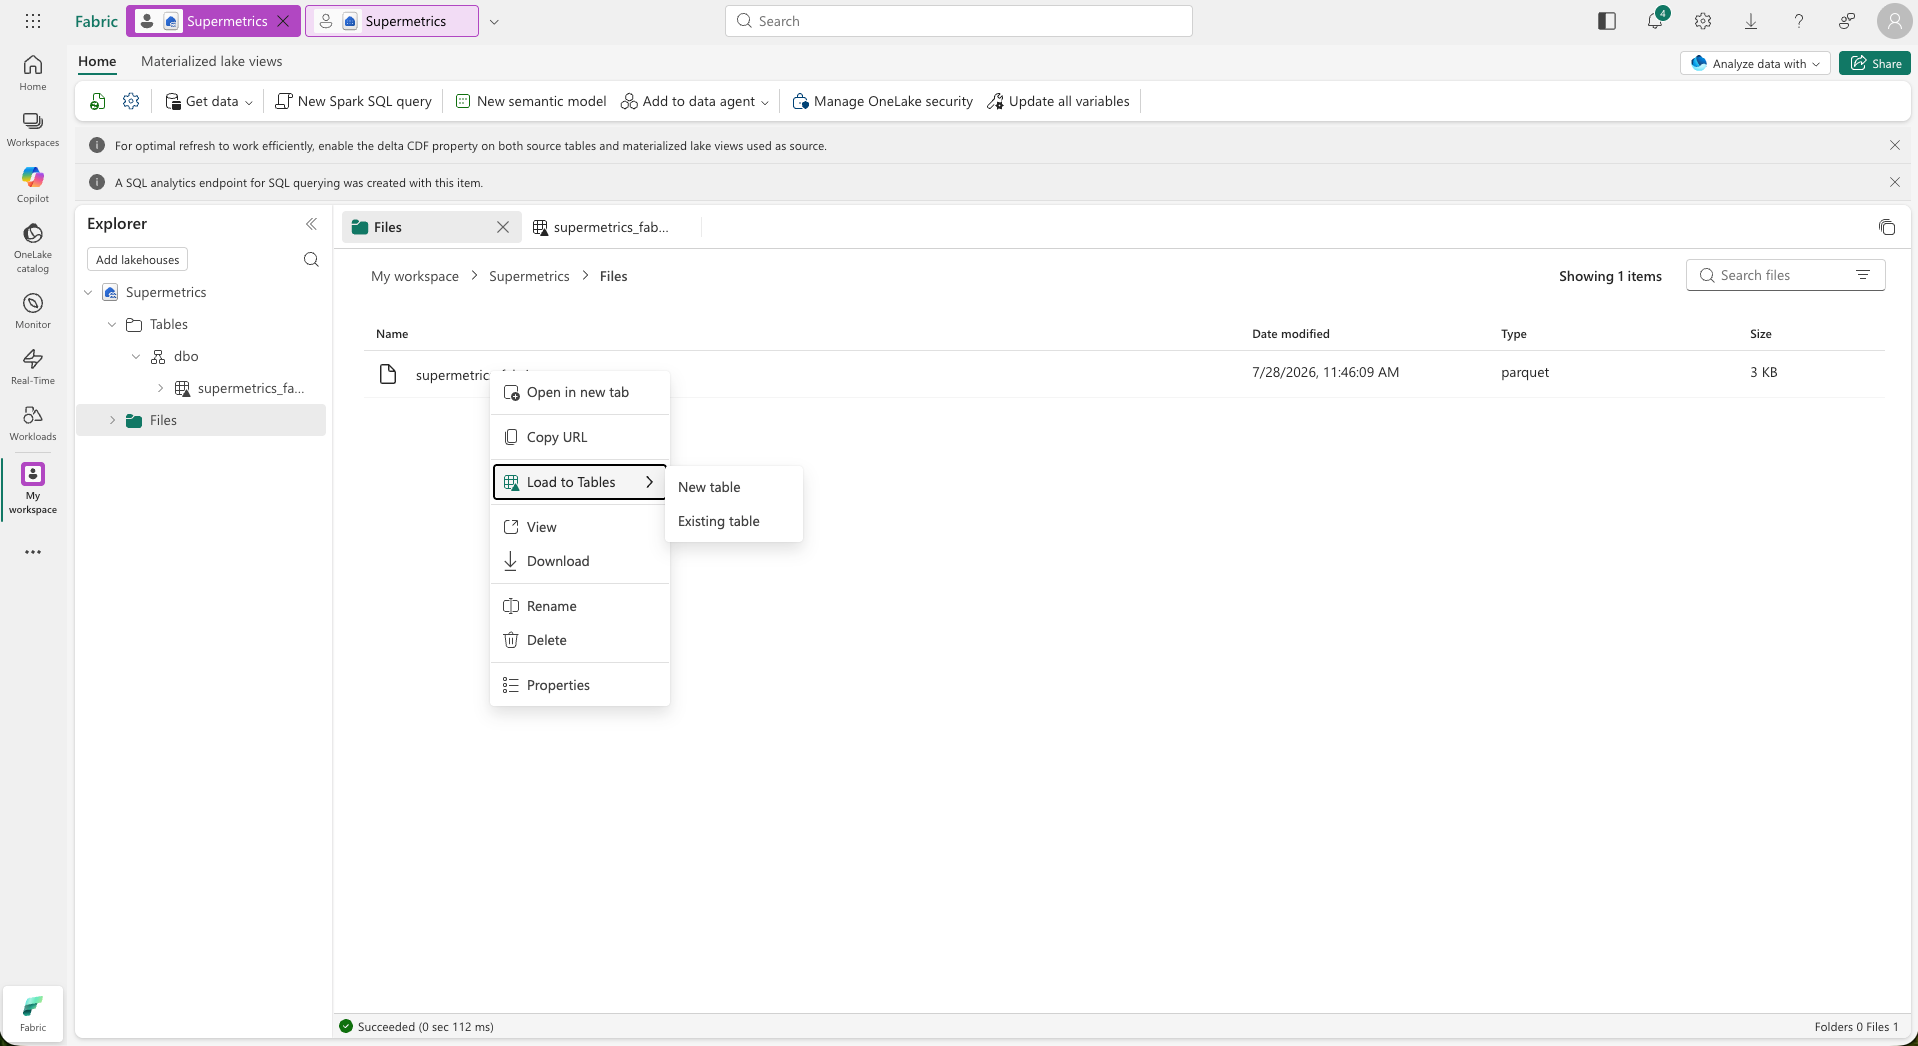
Task: Open Analyze data with dropdown
Action: tap(1755, 63)
